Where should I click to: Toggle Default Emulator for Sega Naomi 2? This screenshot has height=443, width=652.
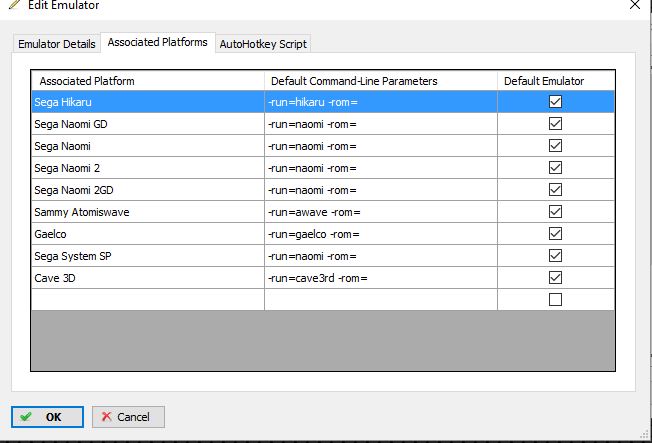click(556, 168)
